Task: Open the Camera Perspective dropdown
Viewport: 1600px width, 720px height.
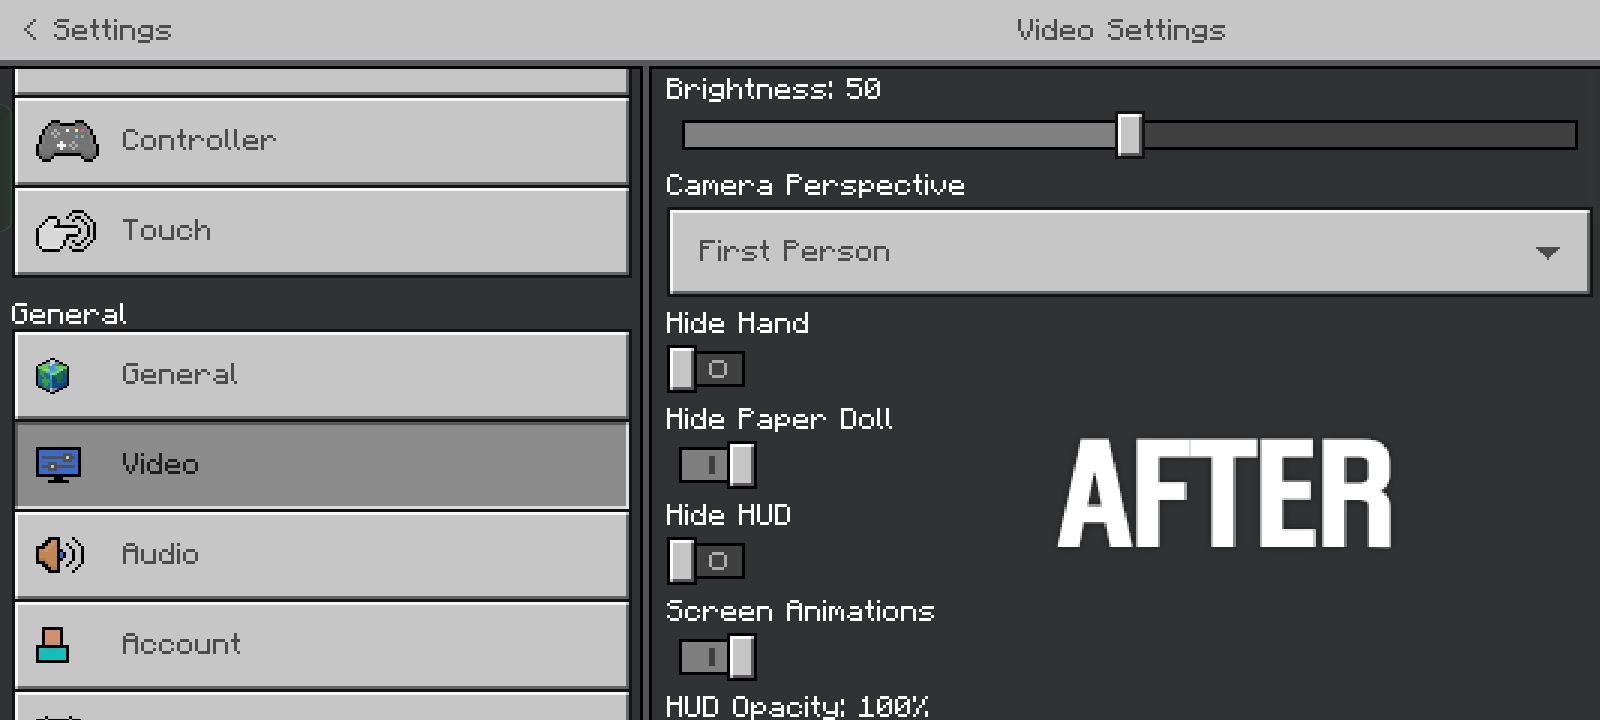Action: pos(1128,252)
